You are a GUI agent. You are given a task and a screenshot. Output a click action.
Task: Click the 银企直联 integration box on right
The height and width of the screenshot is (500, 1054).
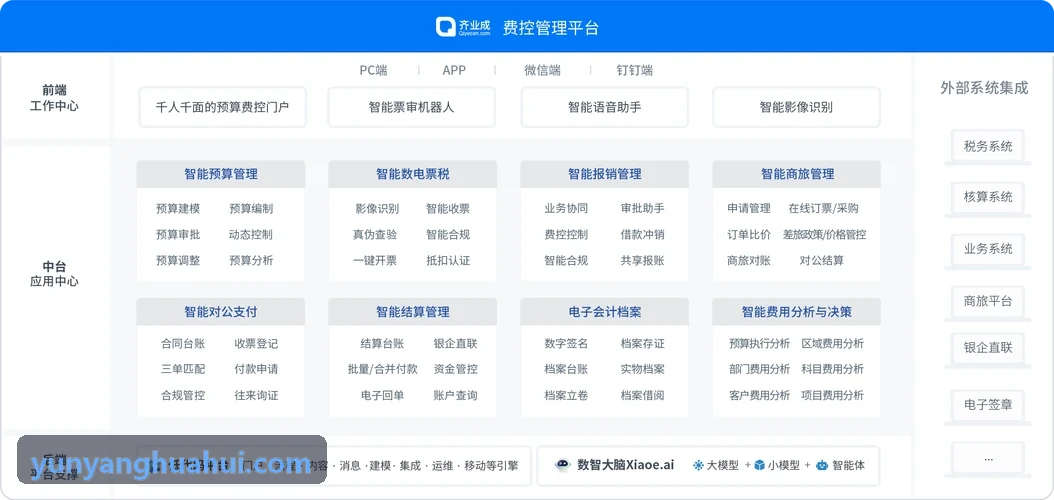(987, 348)
